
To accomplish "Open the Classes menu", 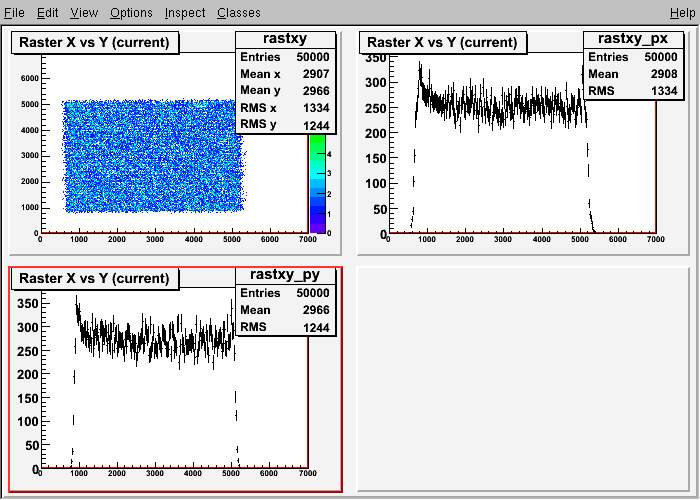I will click(x=239, y=12).
